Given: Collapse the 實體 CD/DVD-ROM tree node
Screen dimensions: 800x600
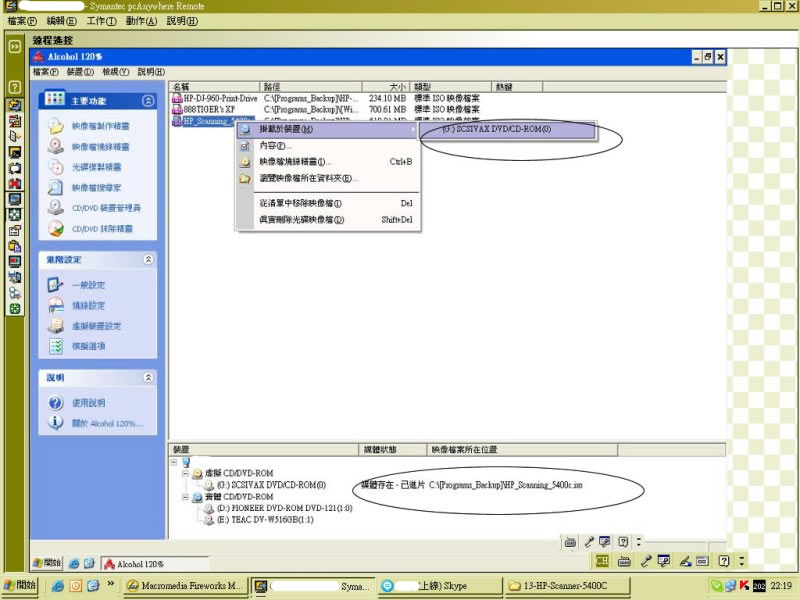Looking at the screenshot, I should tap(186, 497).
